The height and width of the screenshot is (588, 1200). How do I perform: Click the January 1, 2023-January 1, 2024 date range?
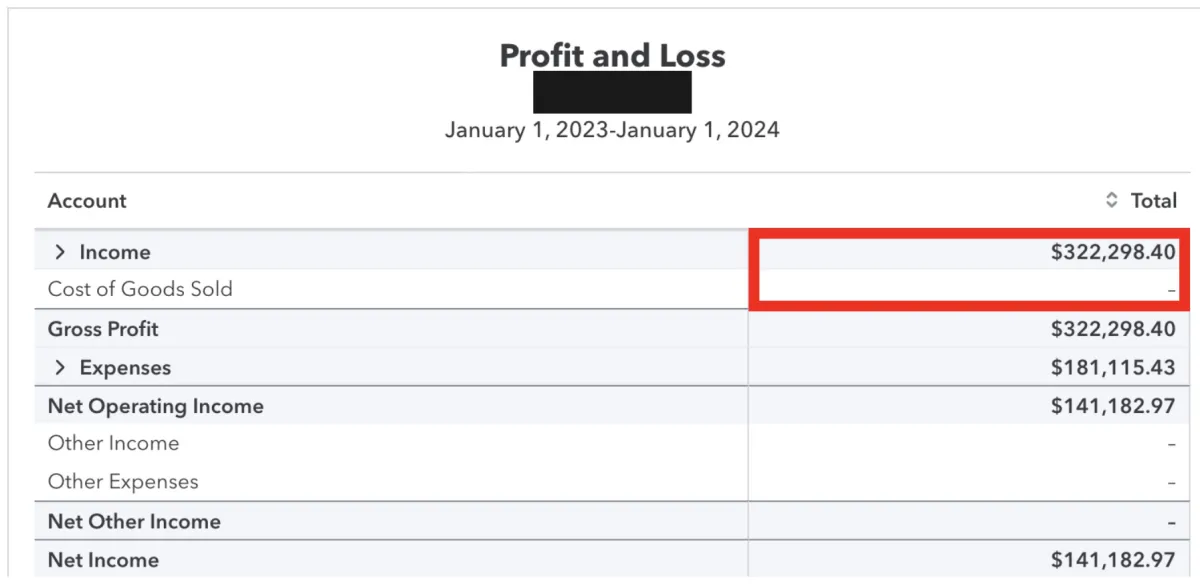point(612,130)
